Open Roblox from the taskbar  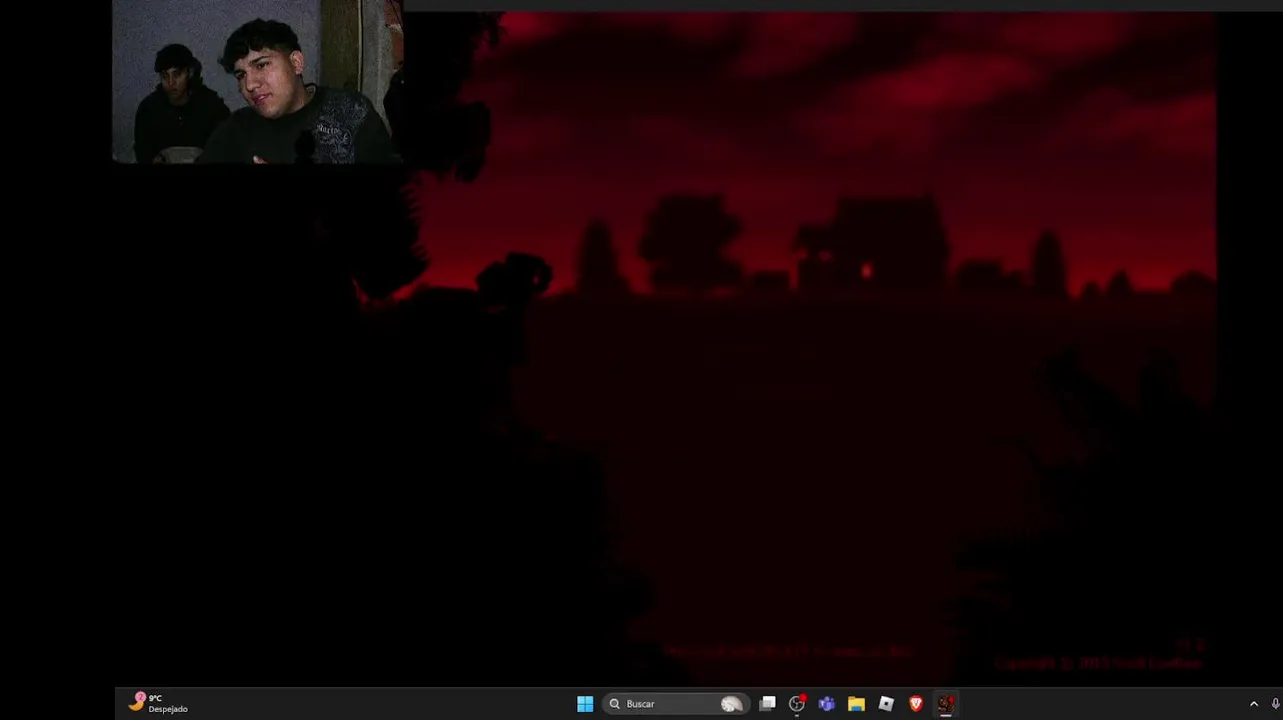[886, 704]
